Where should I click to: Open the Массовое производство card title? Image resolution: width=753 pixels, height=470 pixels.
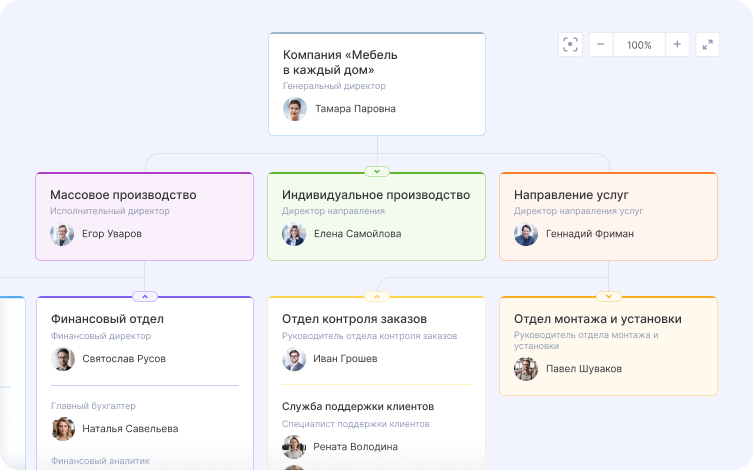[123, 195]
